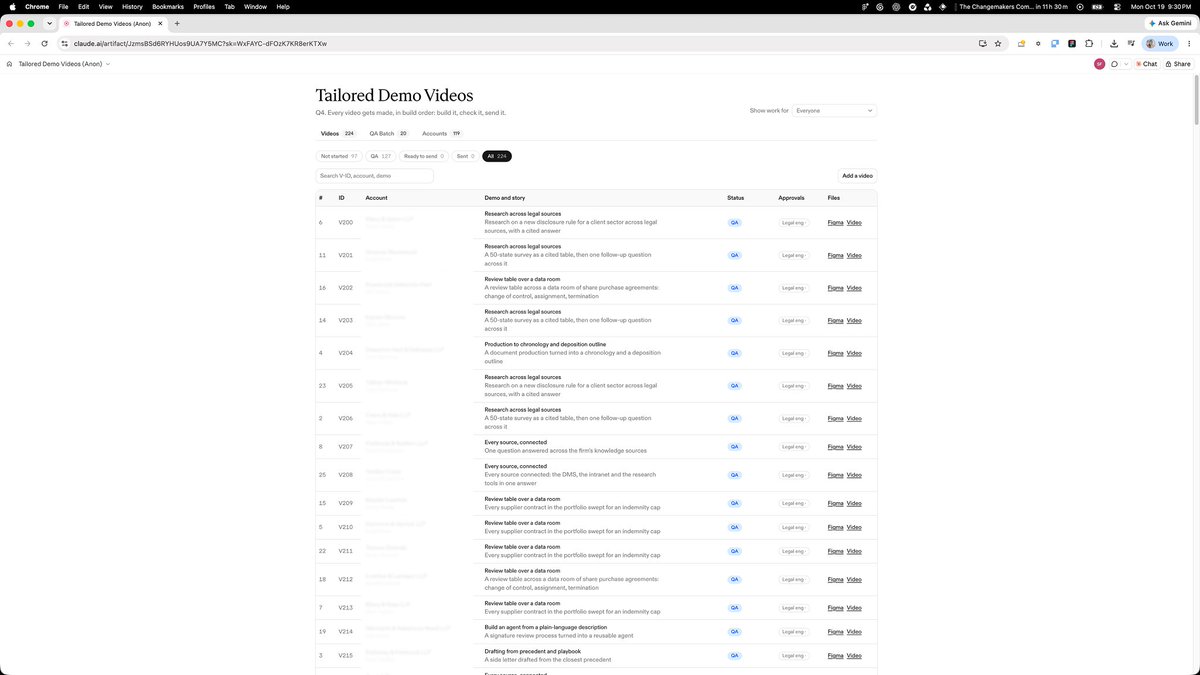Click the comment bubble icon near Chat

1114,64
